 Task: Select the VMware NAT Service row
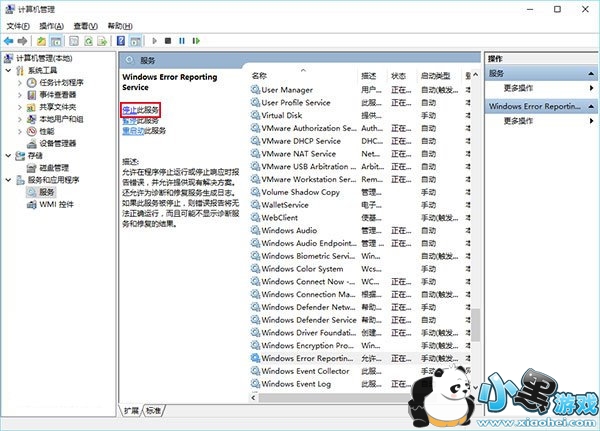360,154
